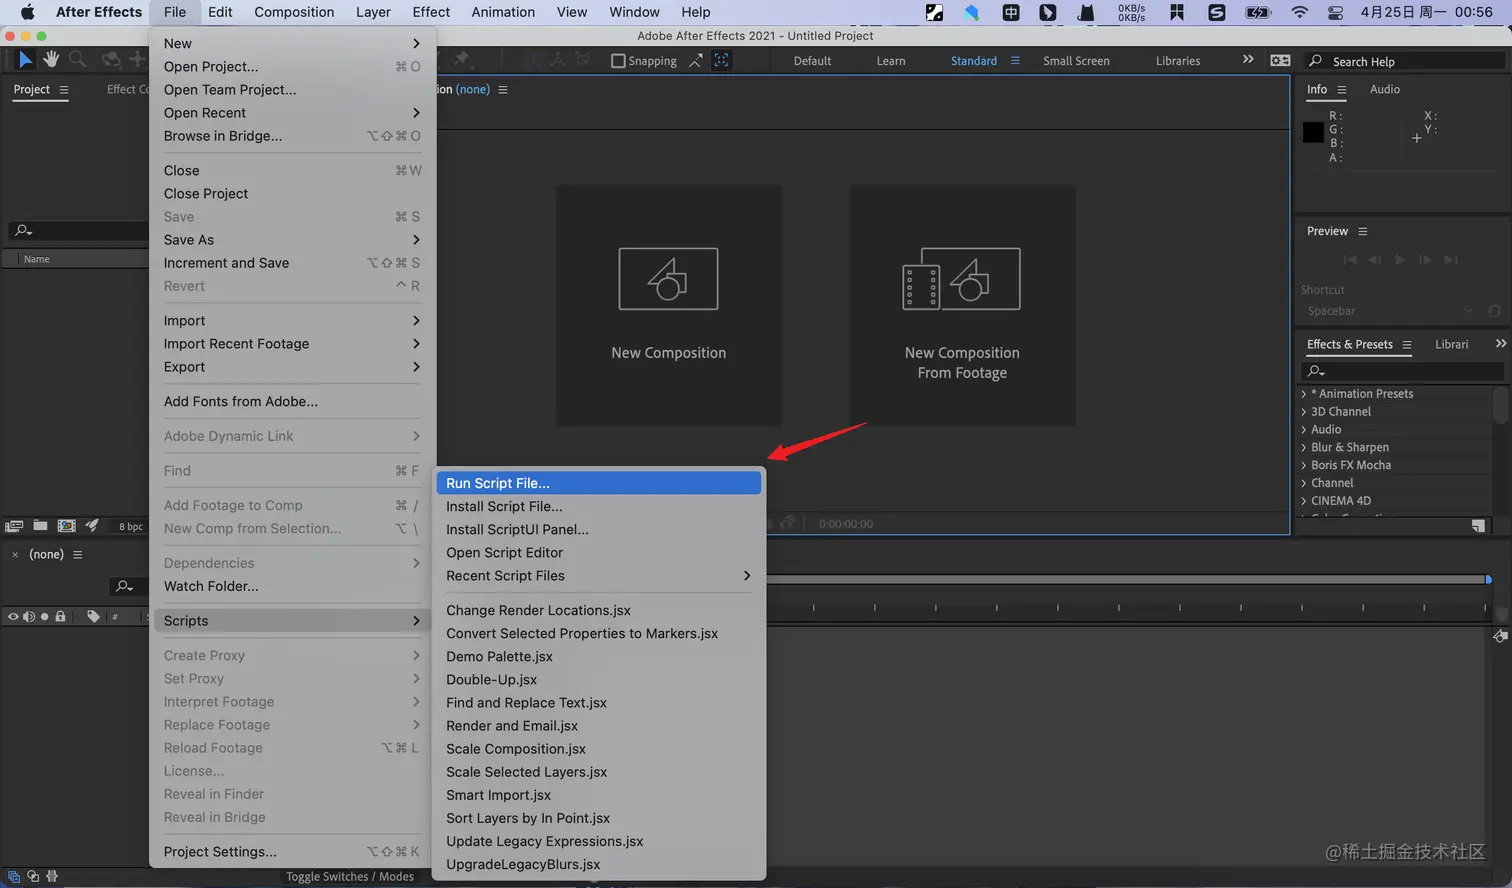The image size is (1512, 888).
Task: Choose Run Script File... menu item
Action: pyautogui.click(x=599, y=483)
